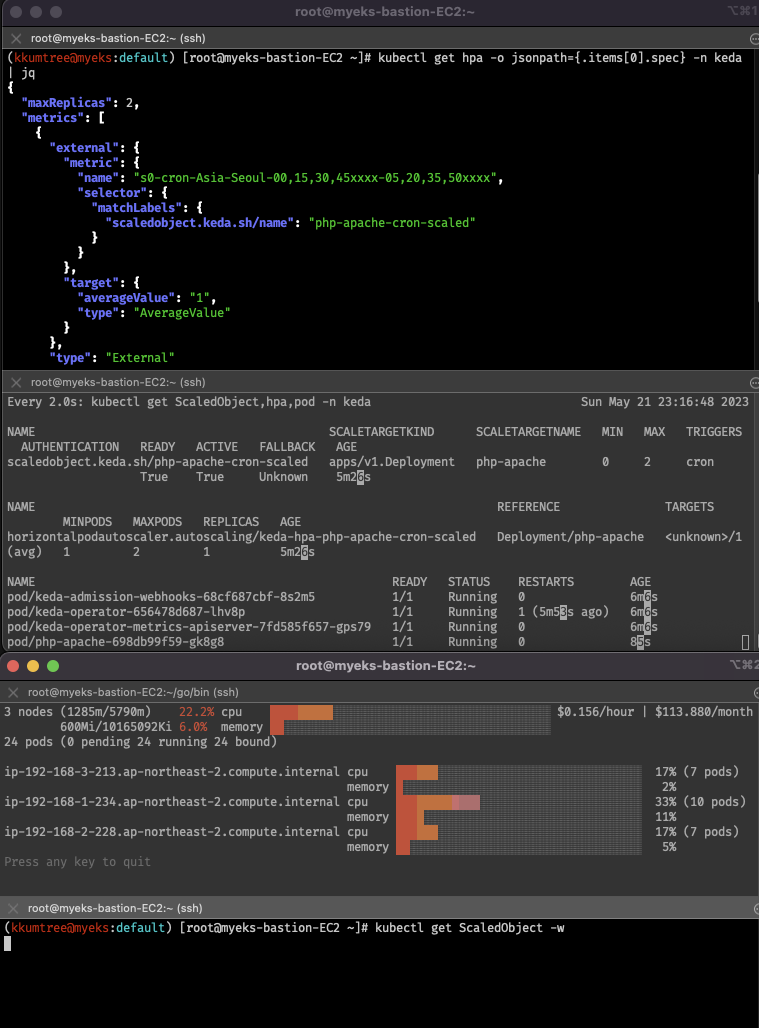Click the TARGETS value <unknown>/1
The width and height of the screenshot is (759, 1028).
[703, 537]
